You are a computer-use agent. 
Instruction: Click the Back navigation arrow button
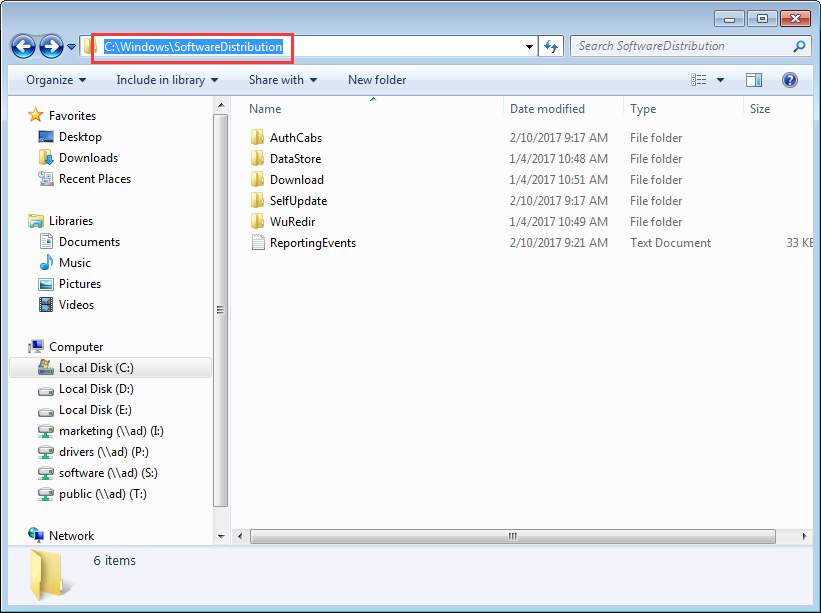(x=24, y=46)
